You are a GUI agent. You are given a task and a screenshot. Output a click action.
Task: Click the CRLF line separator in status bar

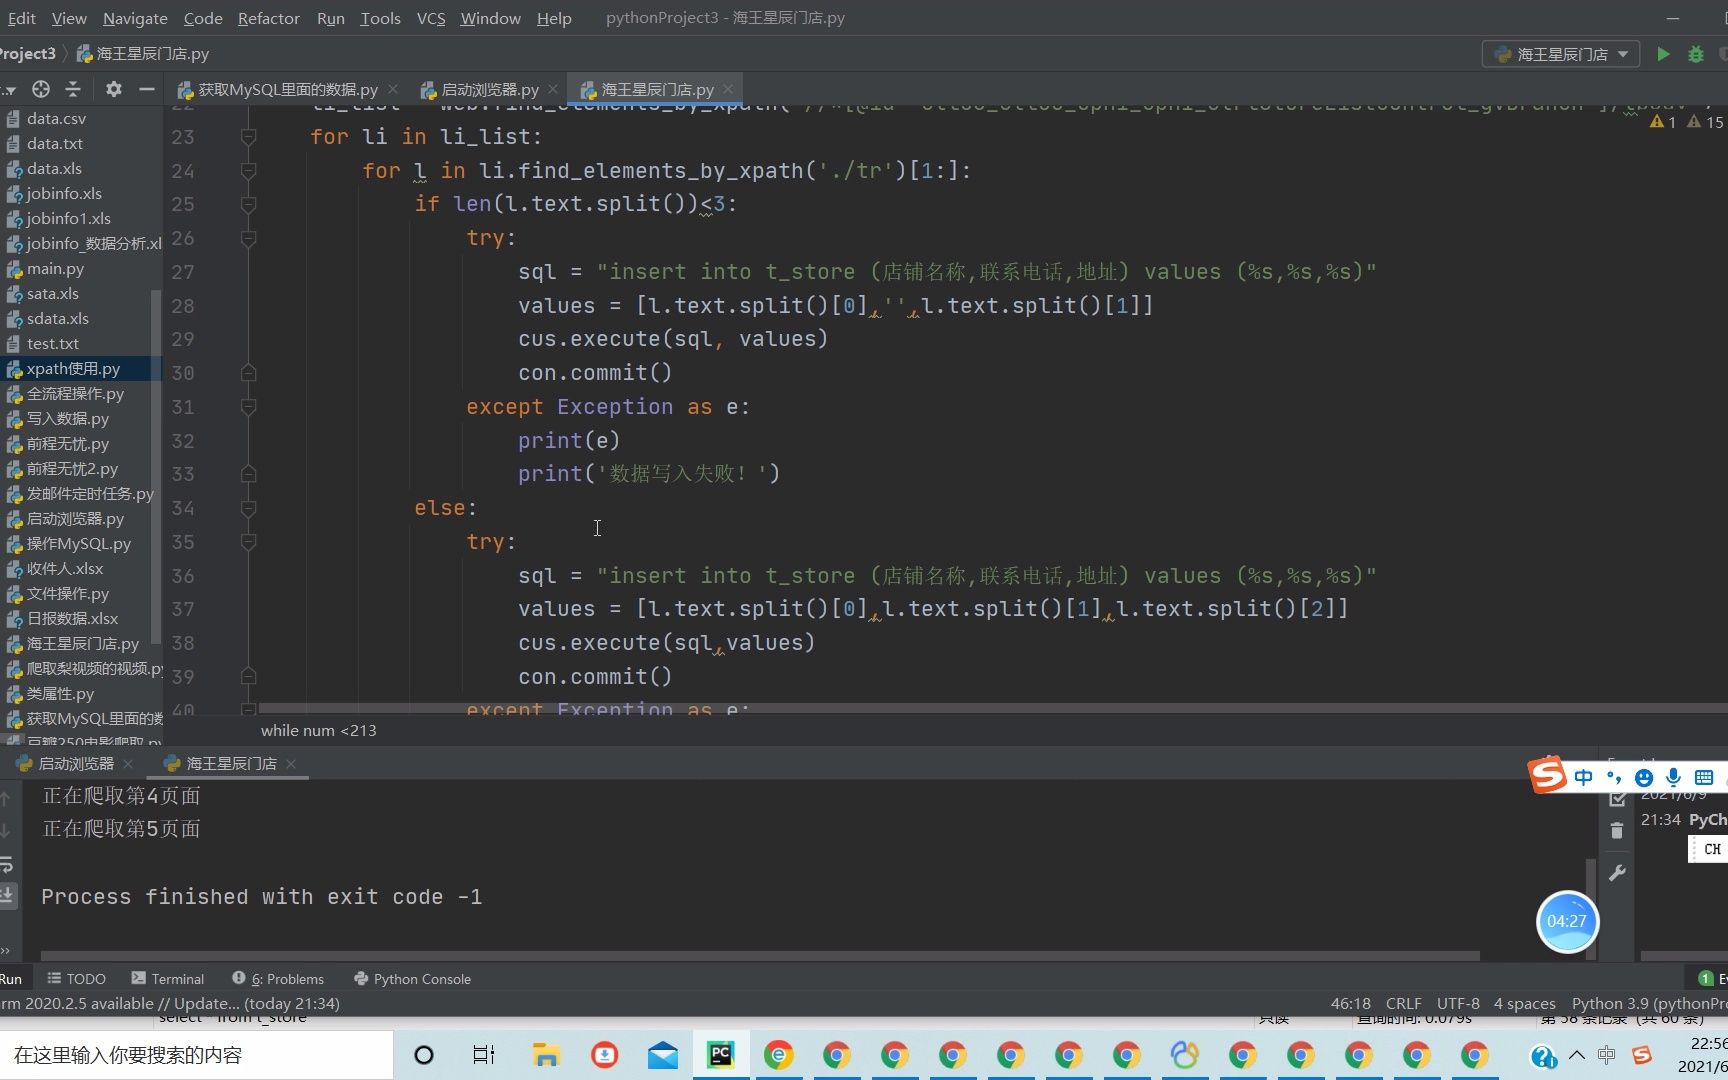click(1403, 1003)
